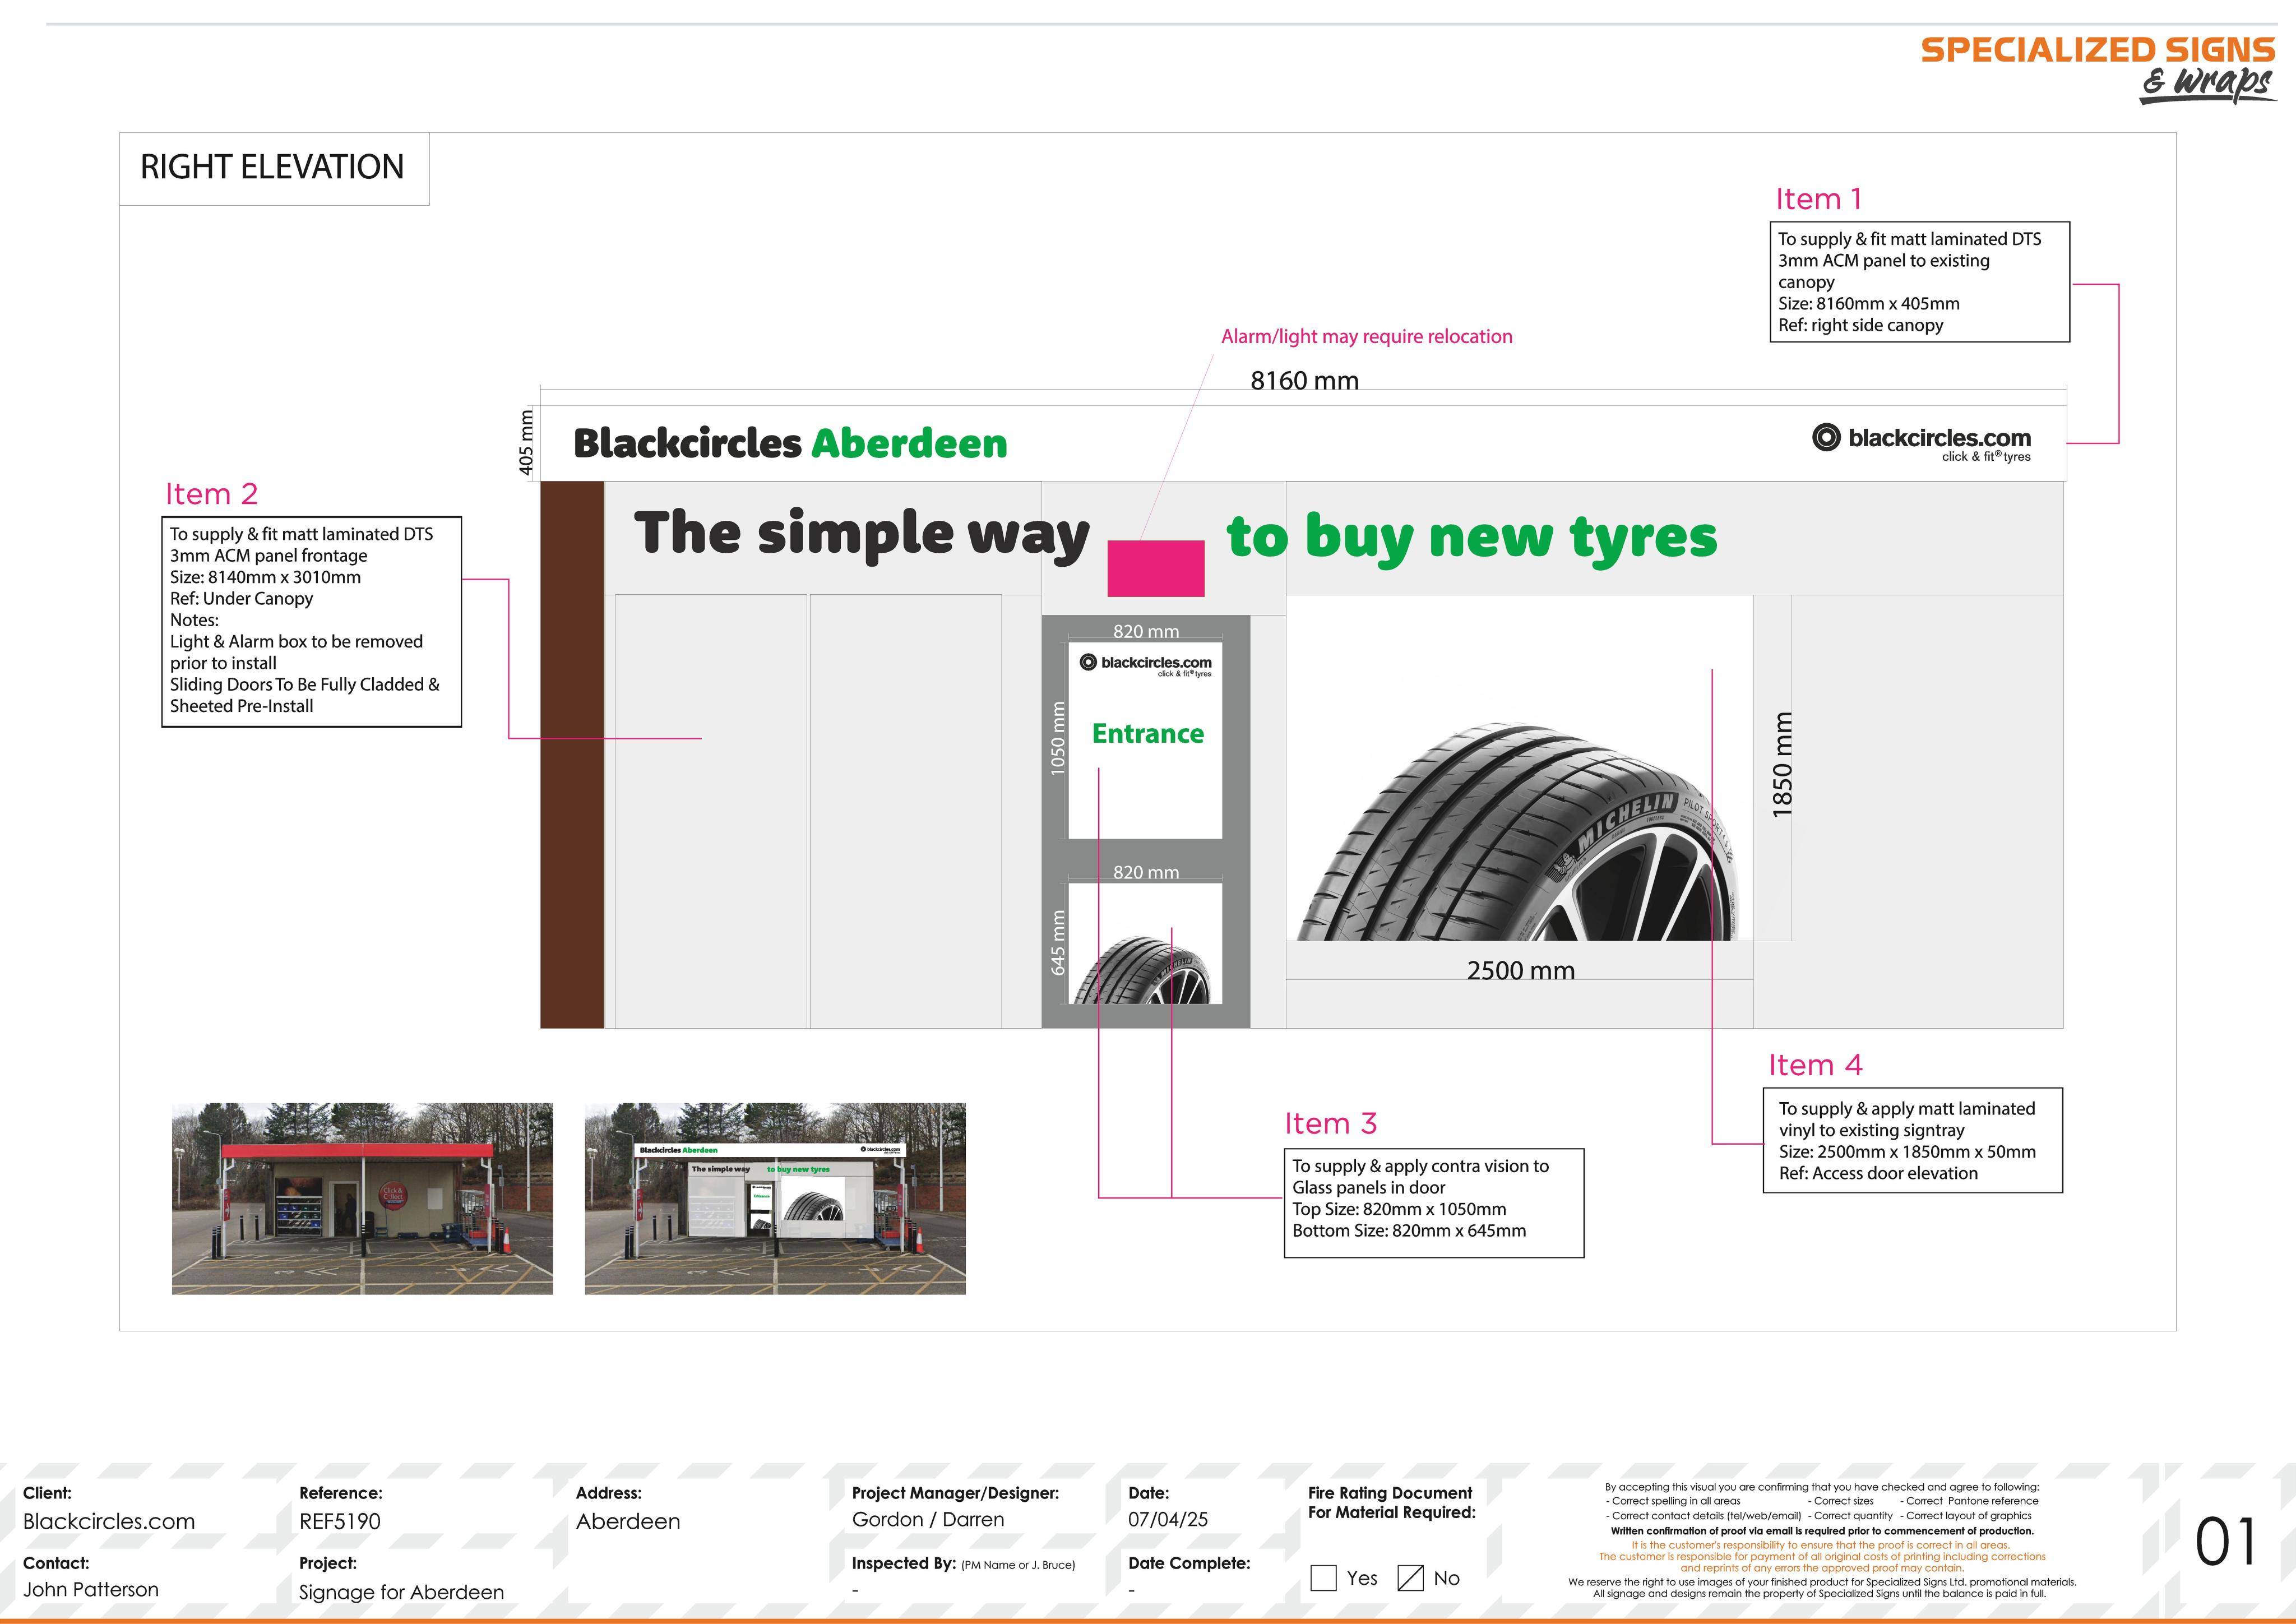
Task: Select the Item 2 frontage description box
Action: pos(311,621)
